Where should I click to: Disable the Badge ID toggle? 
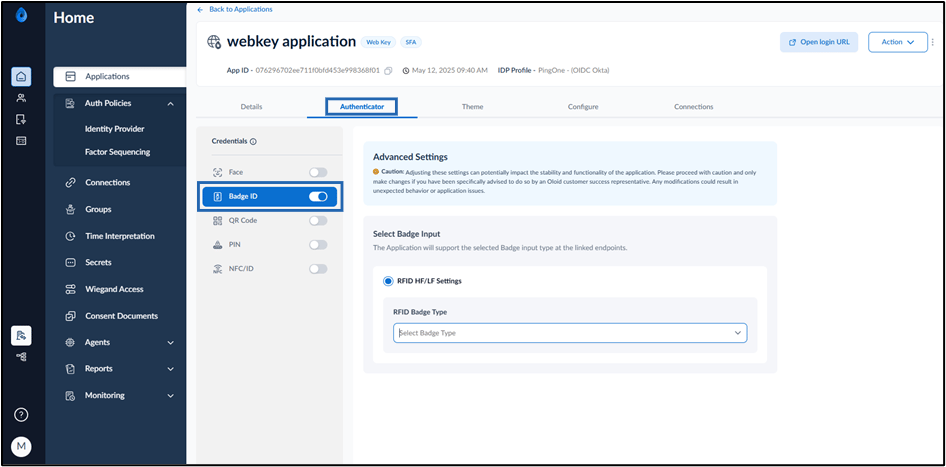pyautogui.click(x=318, y=197)
